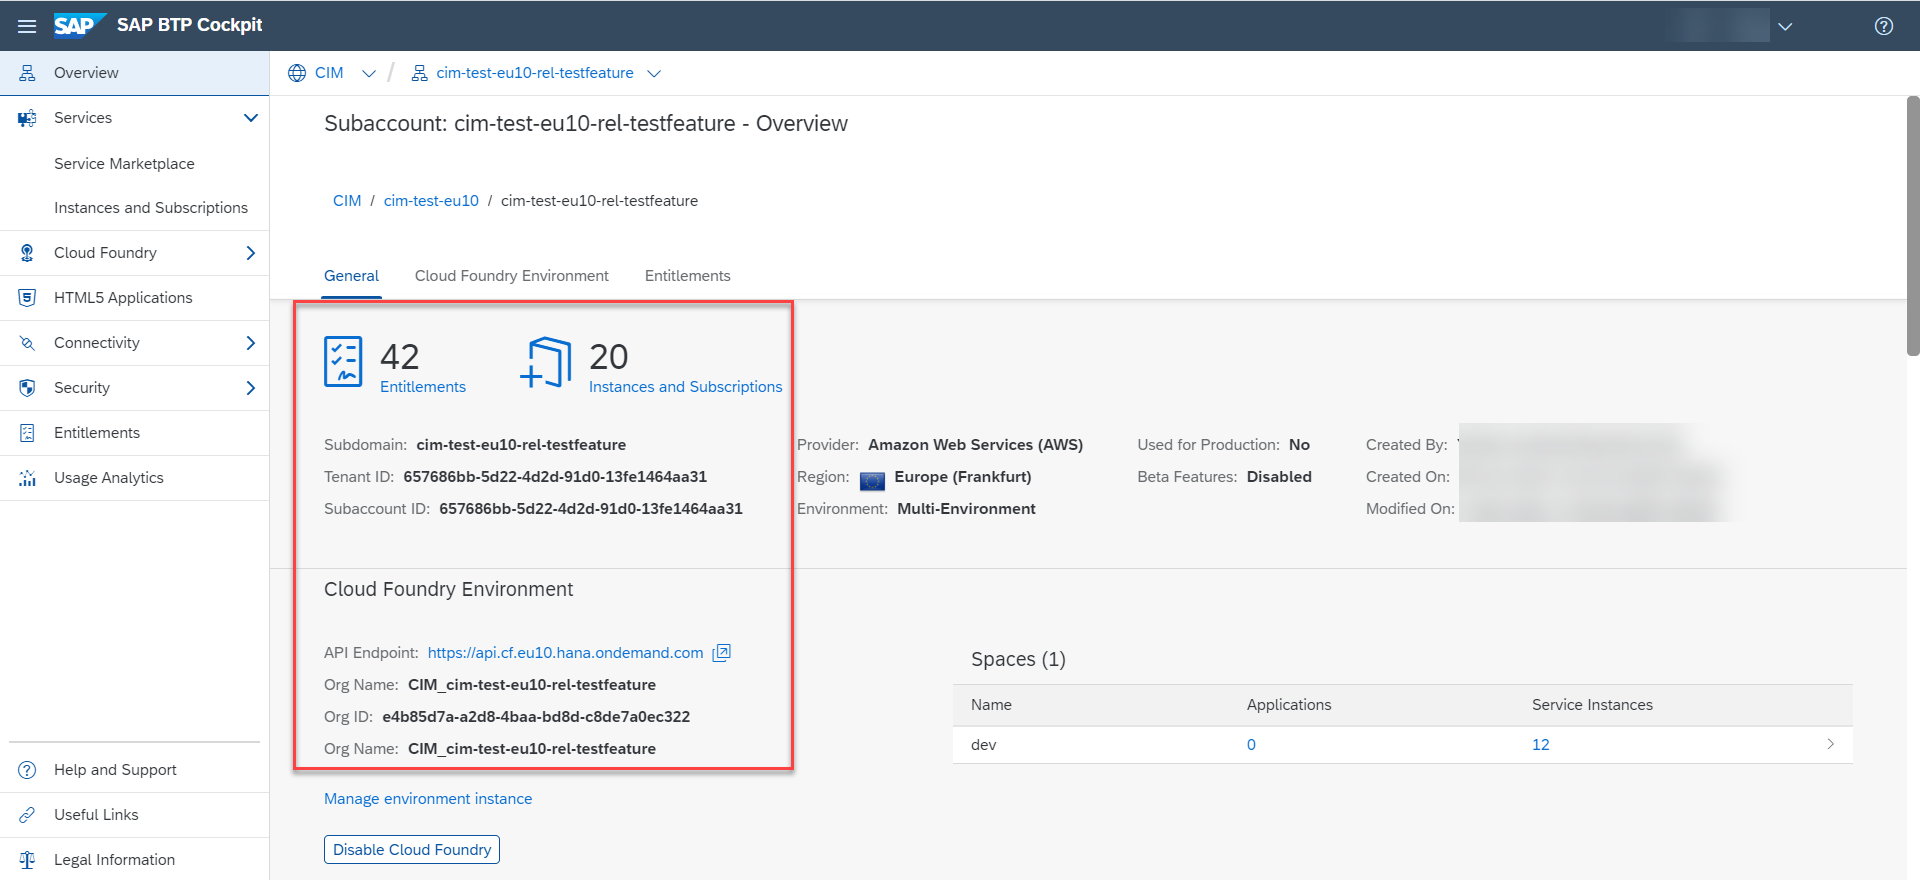The height and width of the screenshot is (880, 1920).
Task: Expand the Cloud Foundry sidebar section
Action: coord(250,253)
